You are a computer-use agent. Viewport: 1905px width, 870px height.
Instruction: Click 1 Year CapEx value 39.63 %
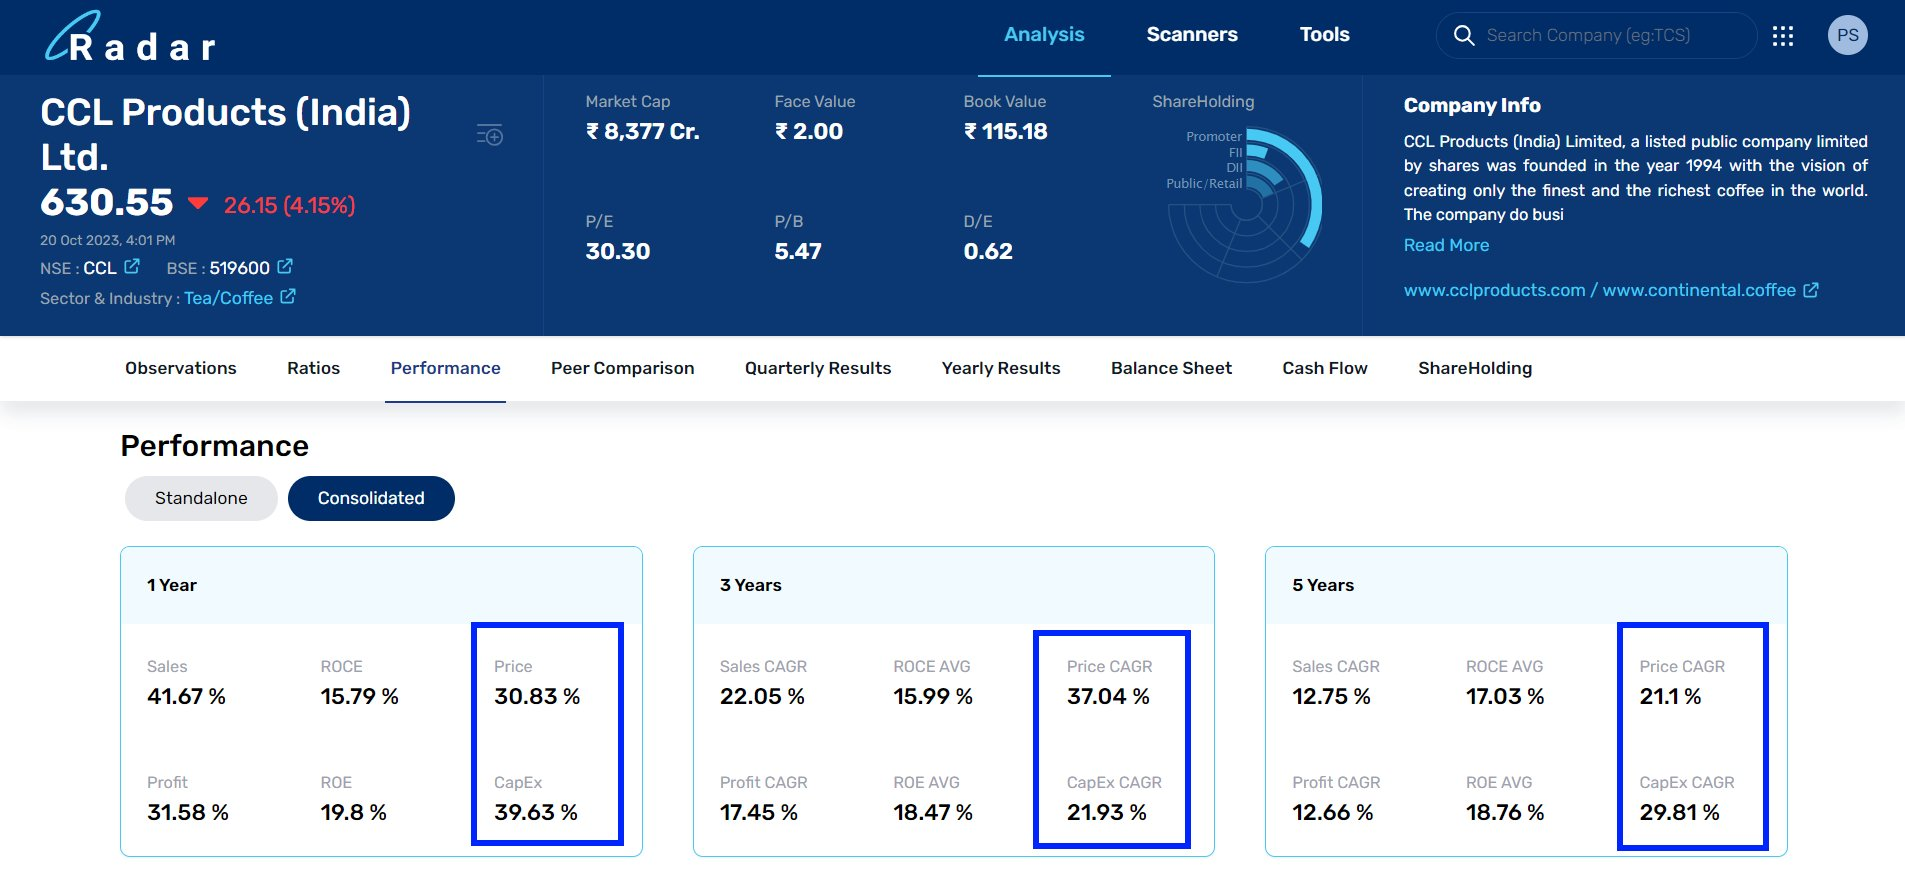[536, 812]
